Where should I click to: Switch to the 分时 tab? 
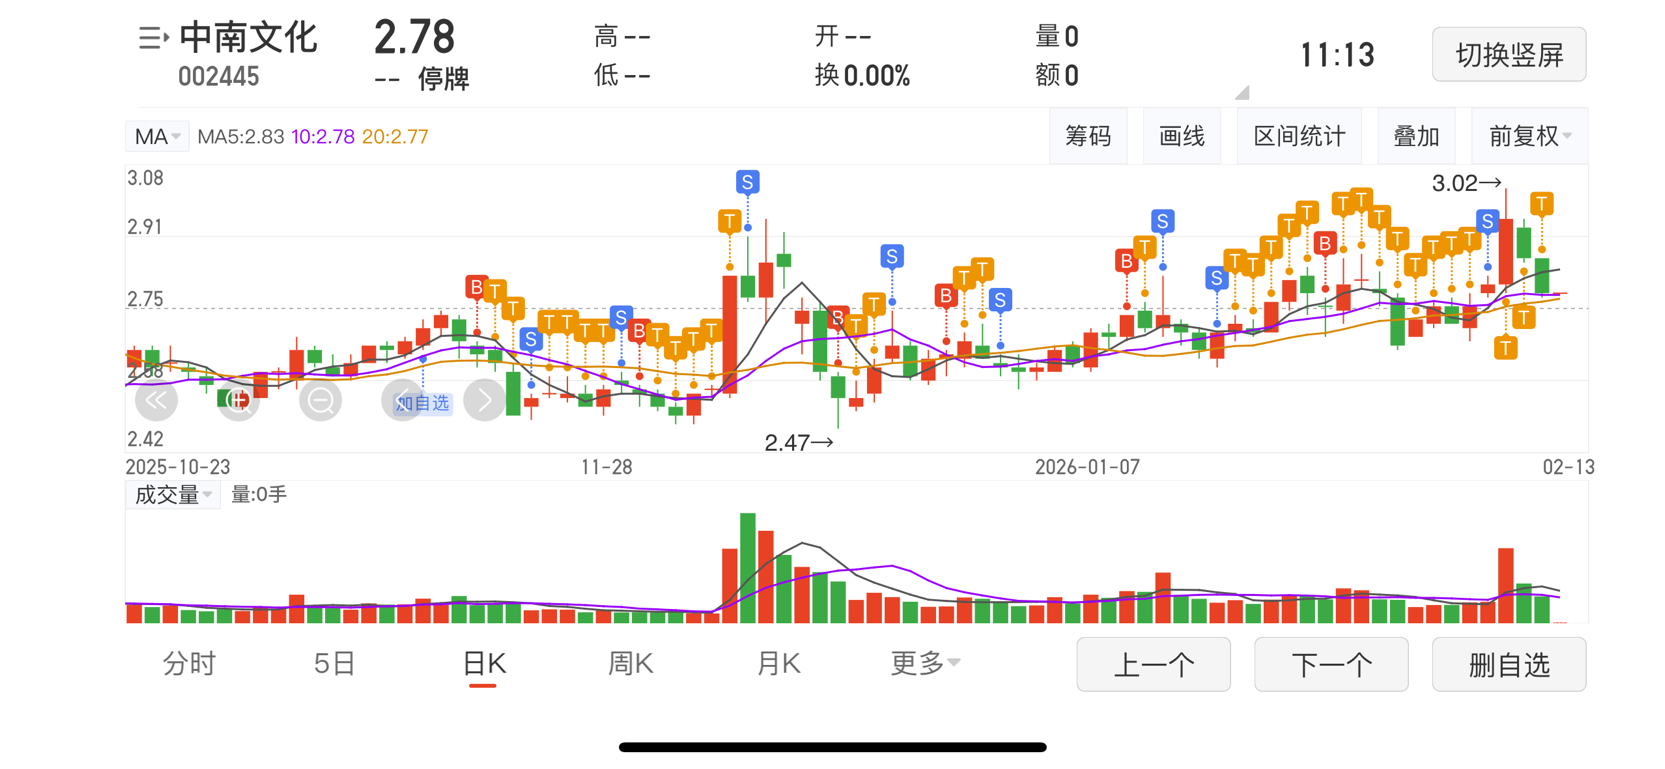pyautogui.click(x=189, y=663)
